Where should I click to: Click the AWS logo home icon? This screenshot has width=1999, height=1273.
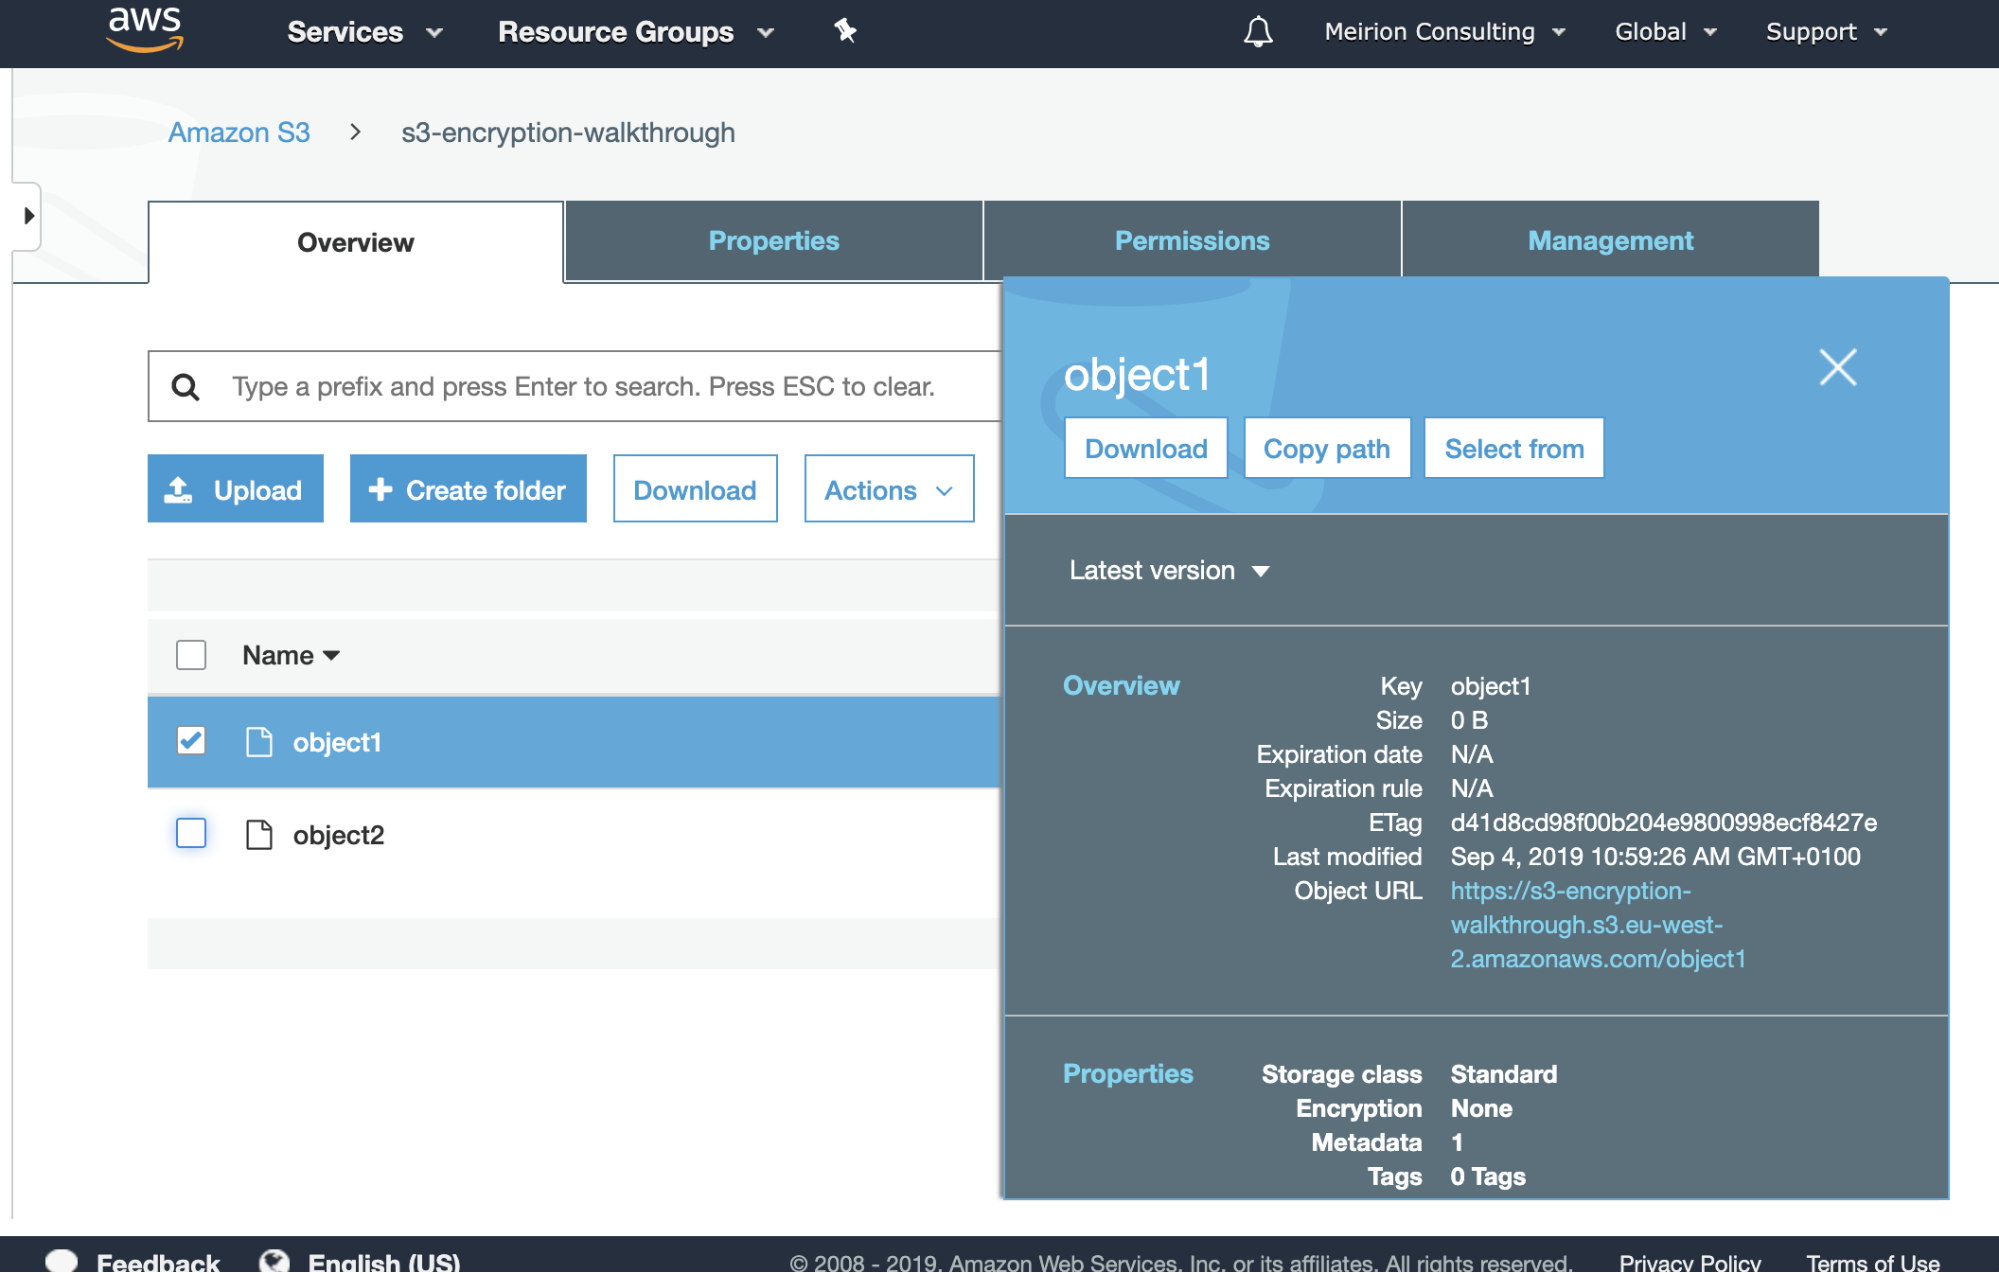point(145,29)
